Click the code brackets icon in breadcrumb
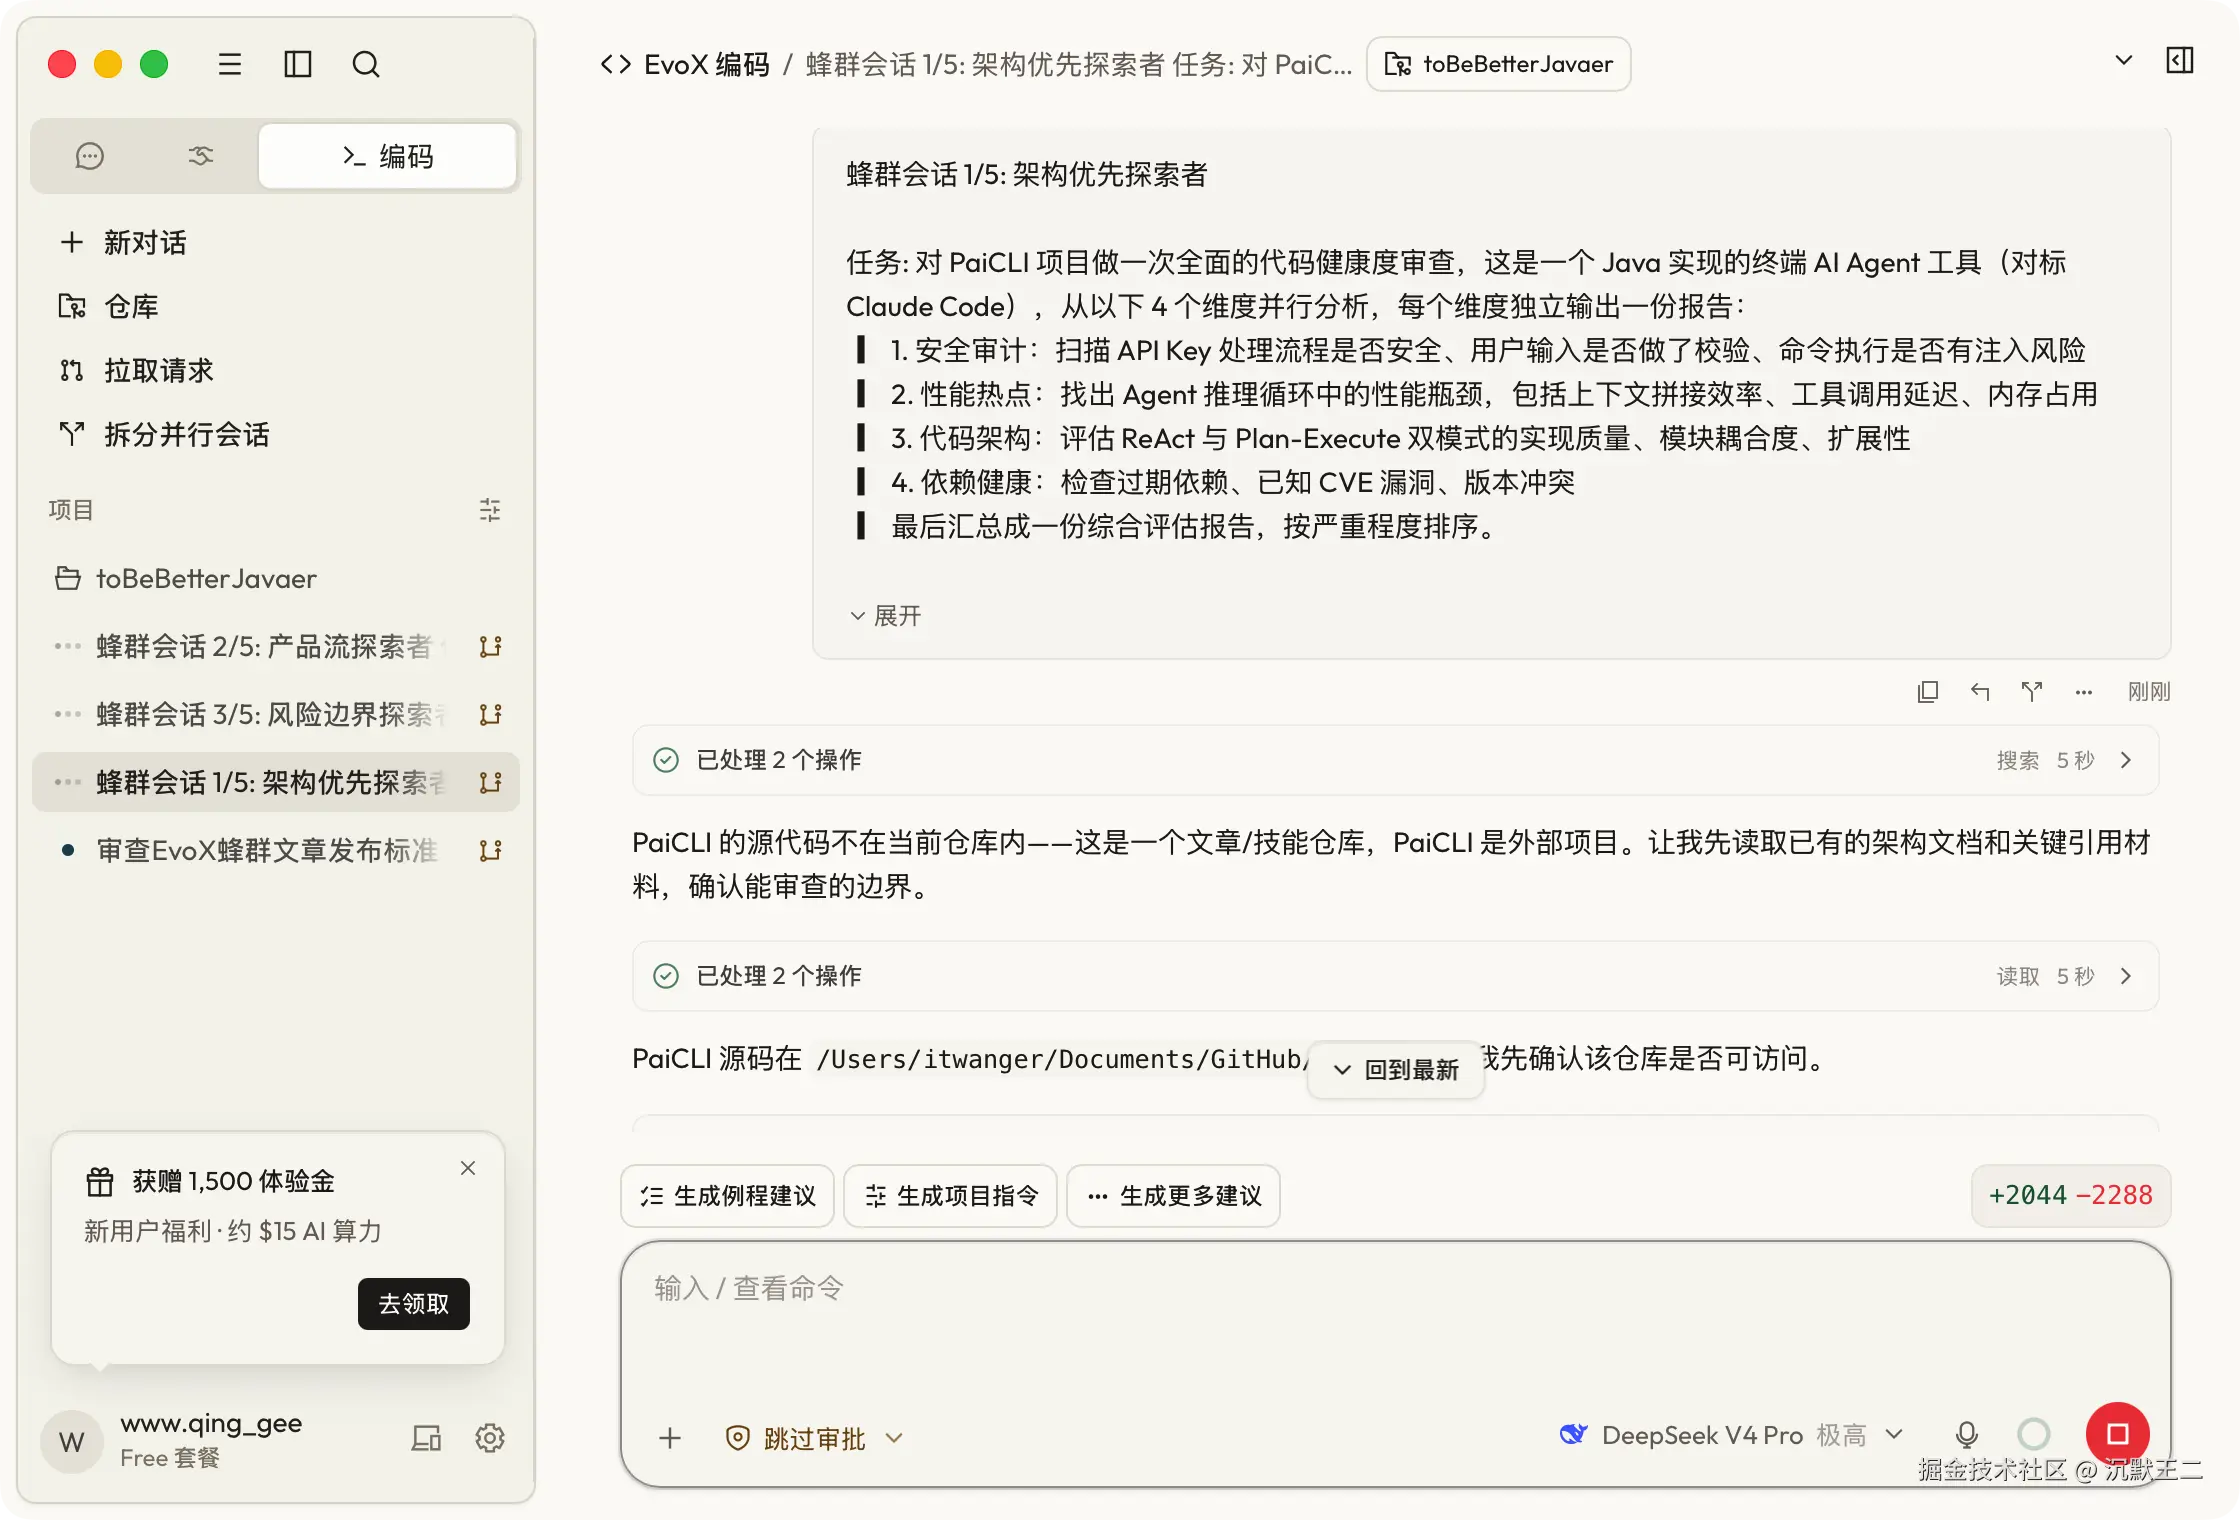Viewport: 2240px width, 1520px height. [616, 64]
